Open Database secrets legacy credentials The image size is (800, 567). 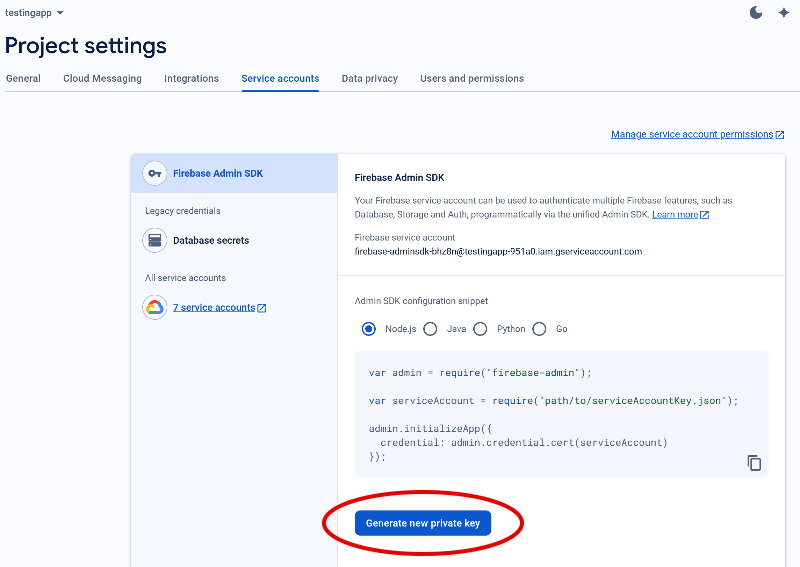[x=211, y=240]
